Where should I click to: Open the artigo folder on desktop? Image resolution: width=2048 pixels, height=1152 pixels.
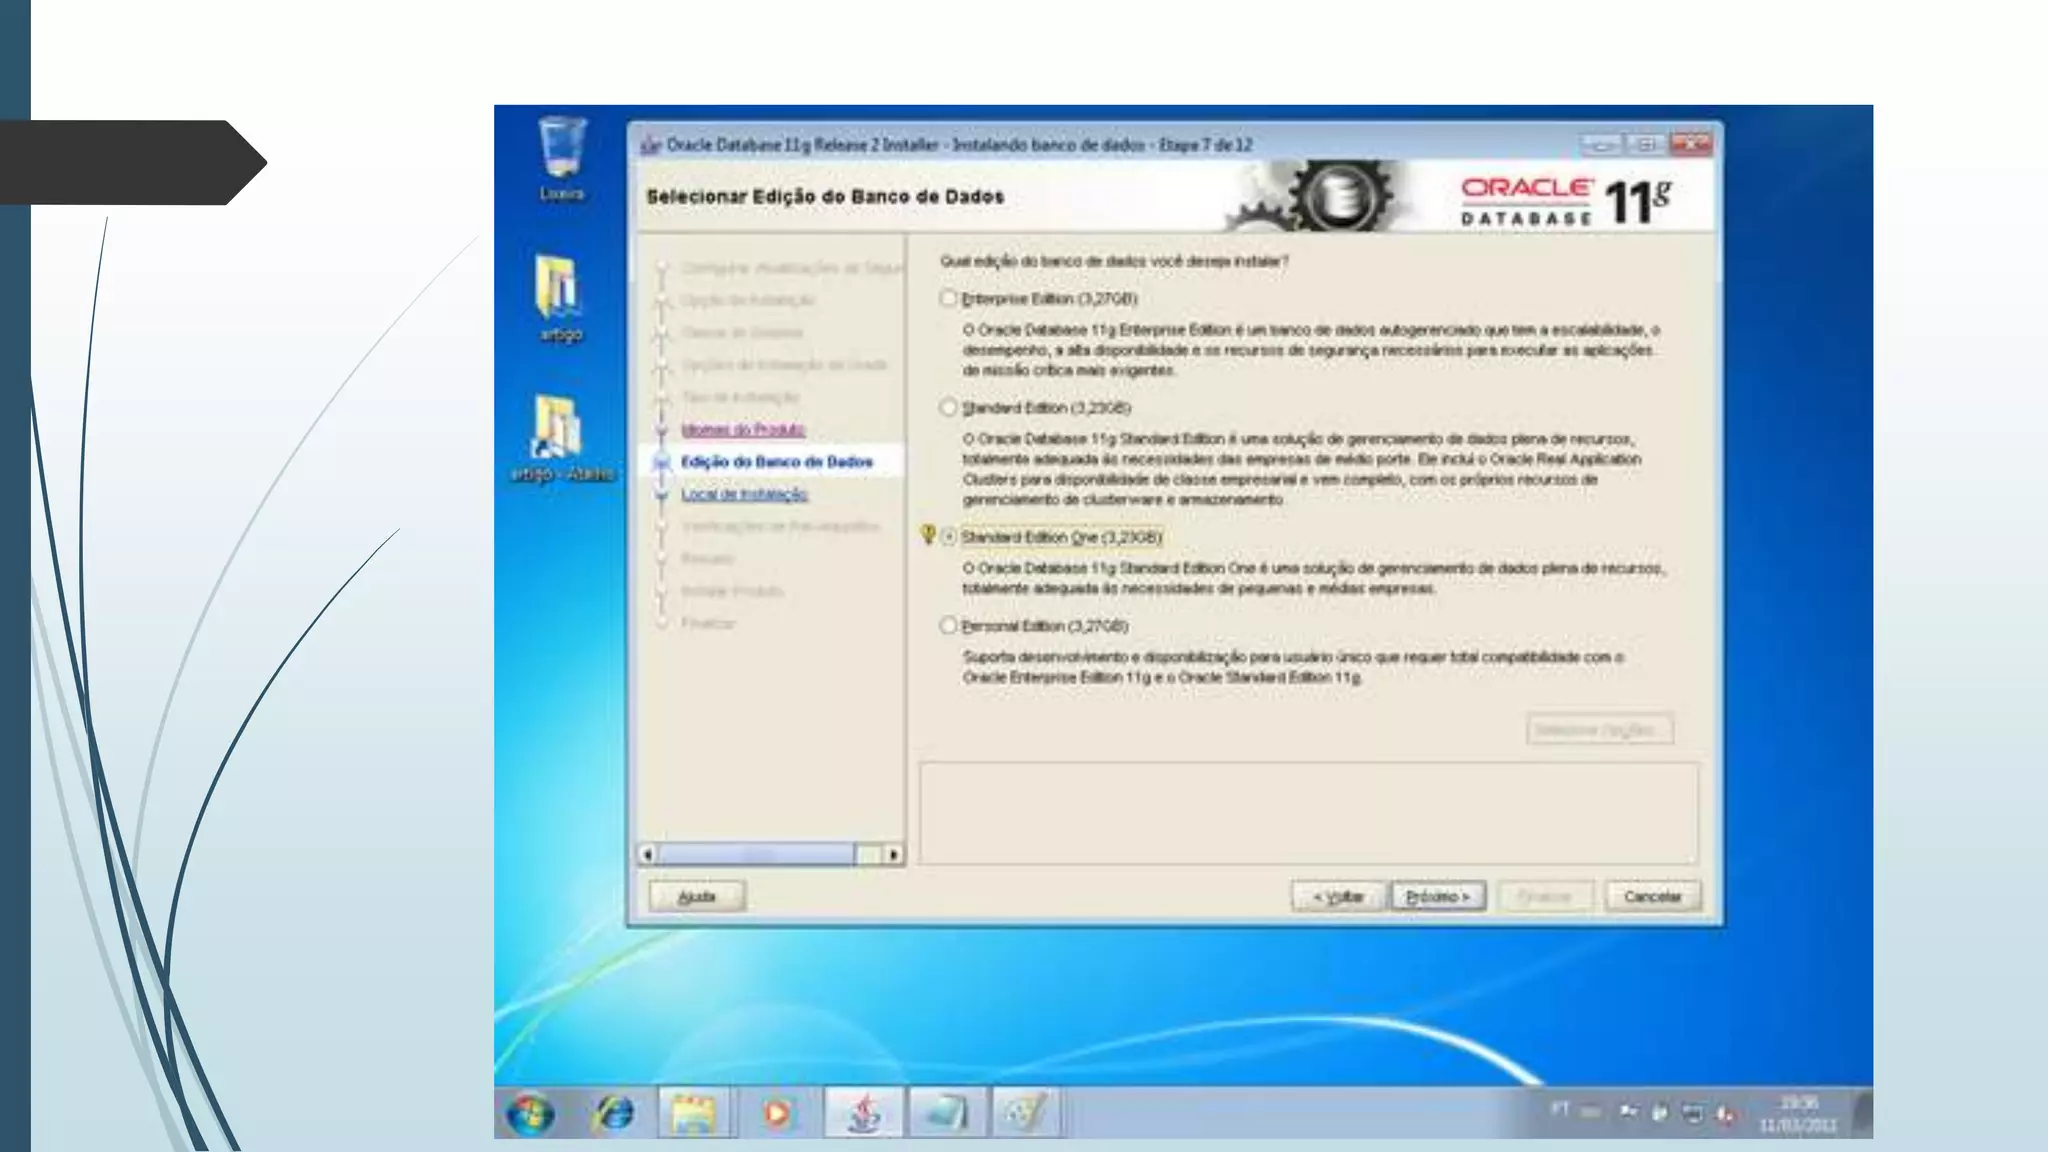click(x=558, y=289)
